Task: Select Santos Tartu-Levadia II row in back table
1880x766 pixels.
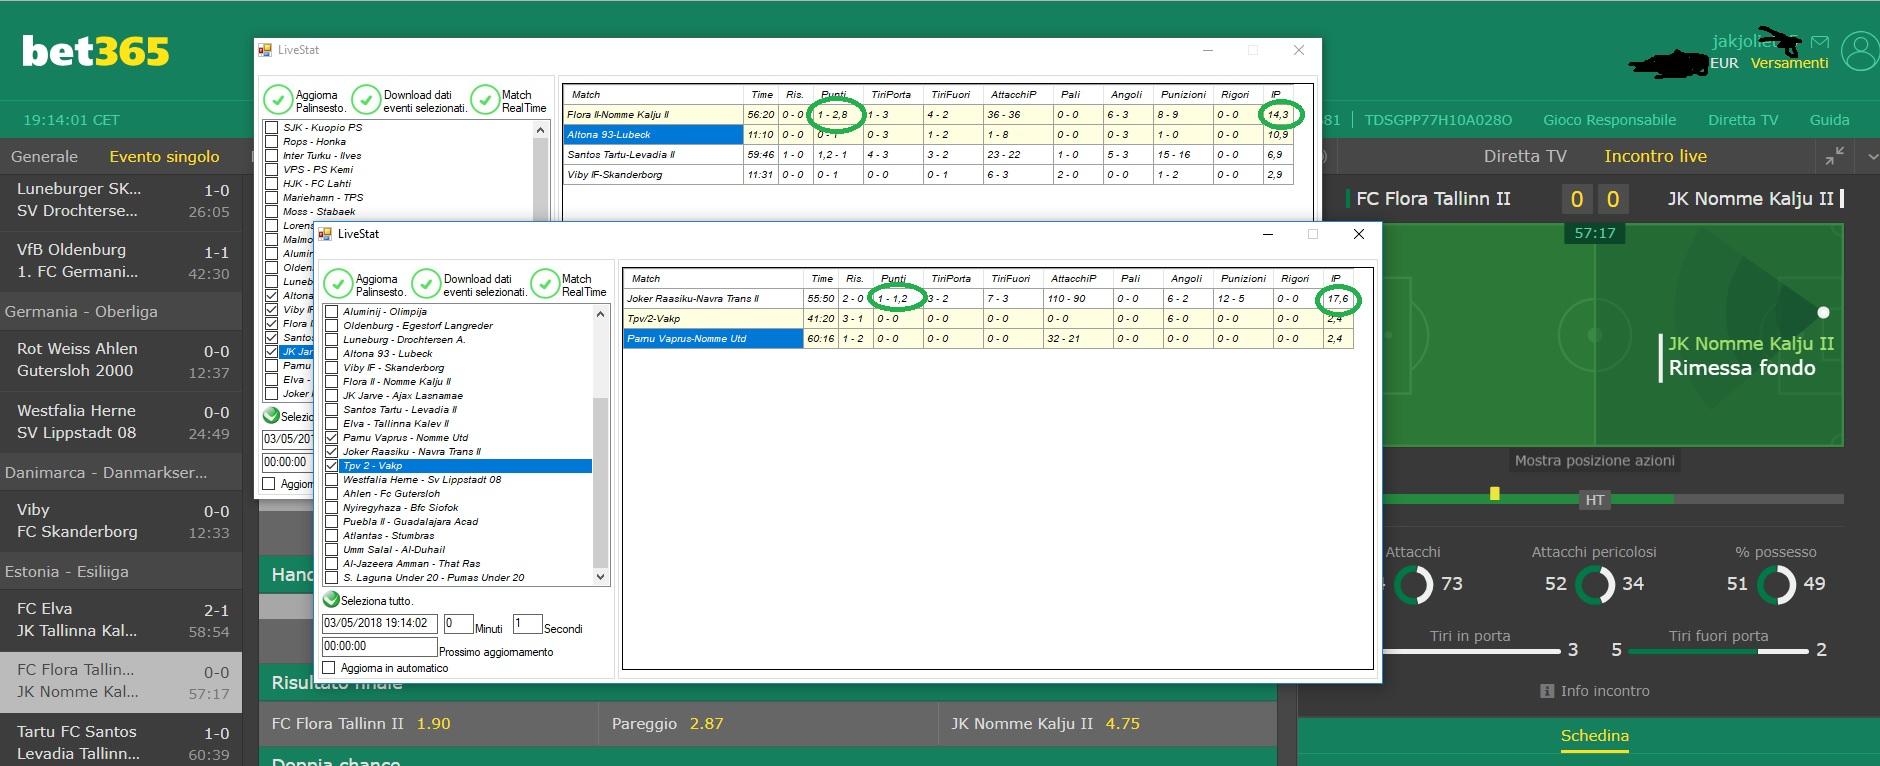Action: 928,154
